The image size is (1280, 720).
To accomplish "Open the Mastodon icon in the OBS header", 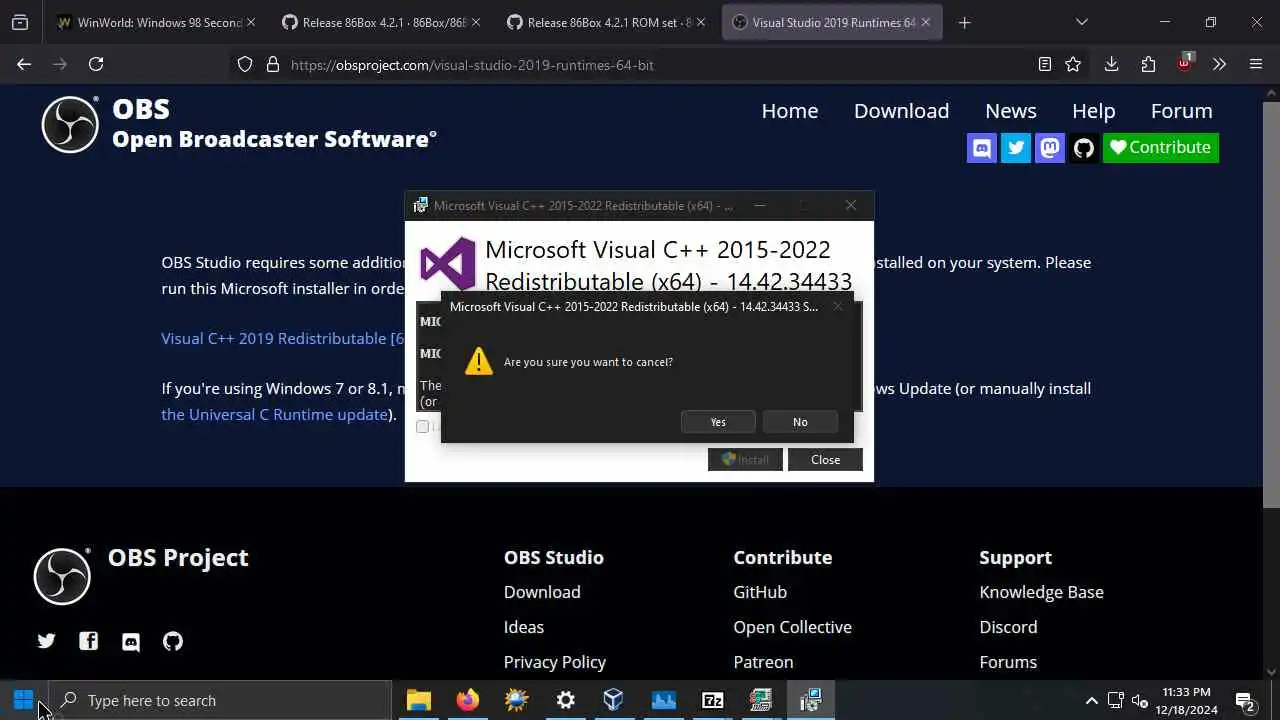I will pyautogui.click(x=1050, y=148).
